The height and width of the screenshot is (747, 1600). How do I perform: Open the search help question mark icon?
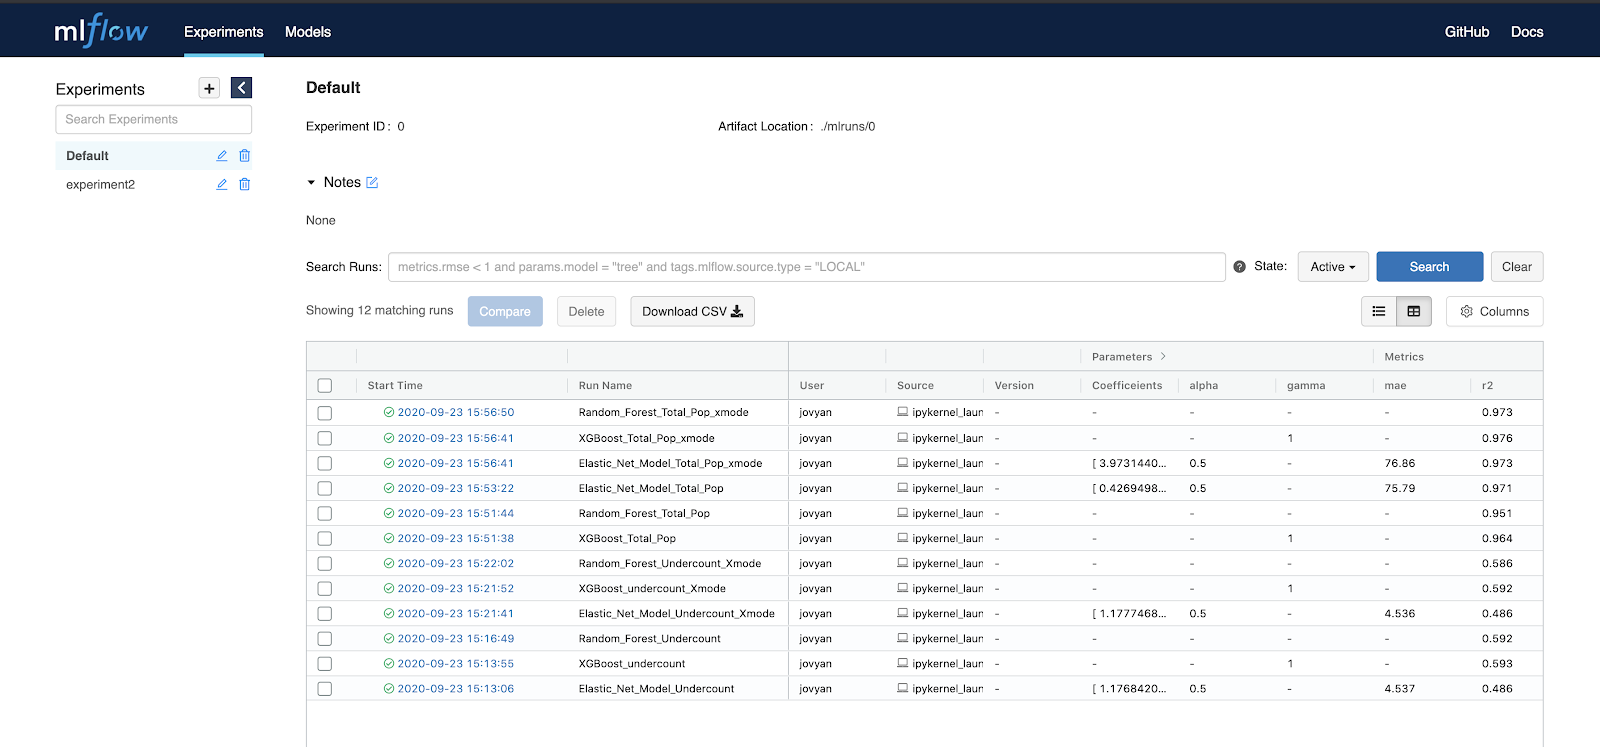coord(1239,267)
